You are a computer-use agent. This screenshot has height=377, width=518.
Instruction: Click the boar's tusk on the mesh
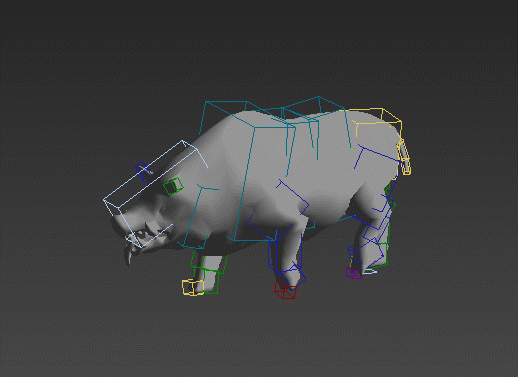[x=129, y=254]
